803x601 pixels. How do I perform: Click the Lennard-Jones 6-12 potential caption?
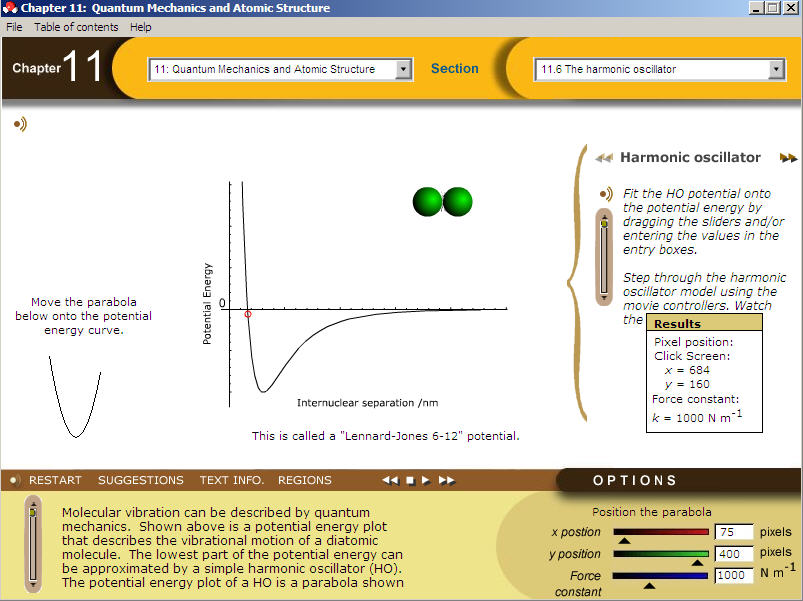[x=386, y=436]
